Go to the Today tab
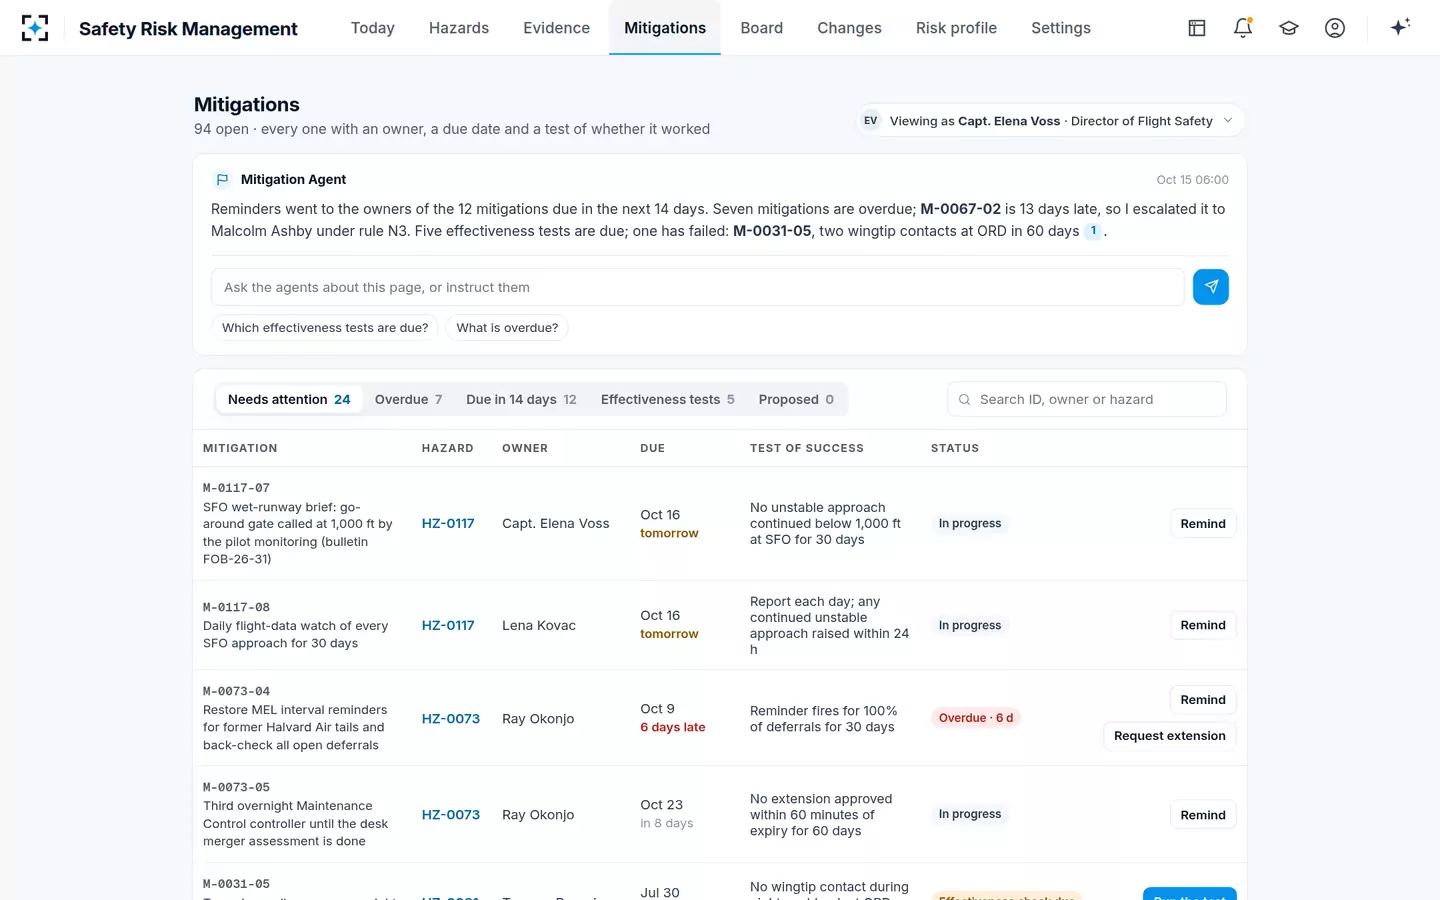Image resolution: width=1440 pixels, height=900 pixels. 373,28
